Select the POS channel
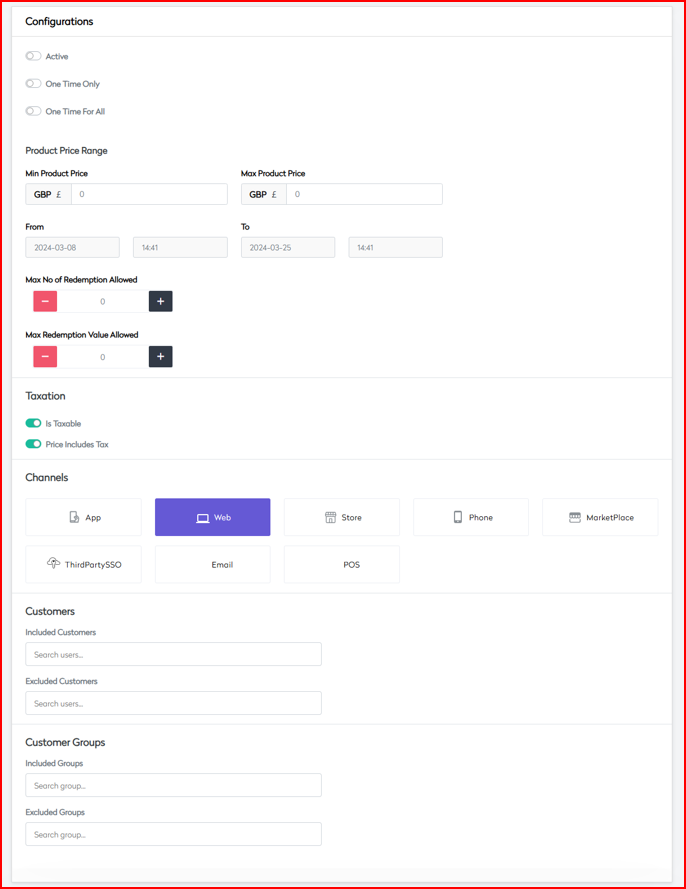686x889 pixels. click(341, 564)
